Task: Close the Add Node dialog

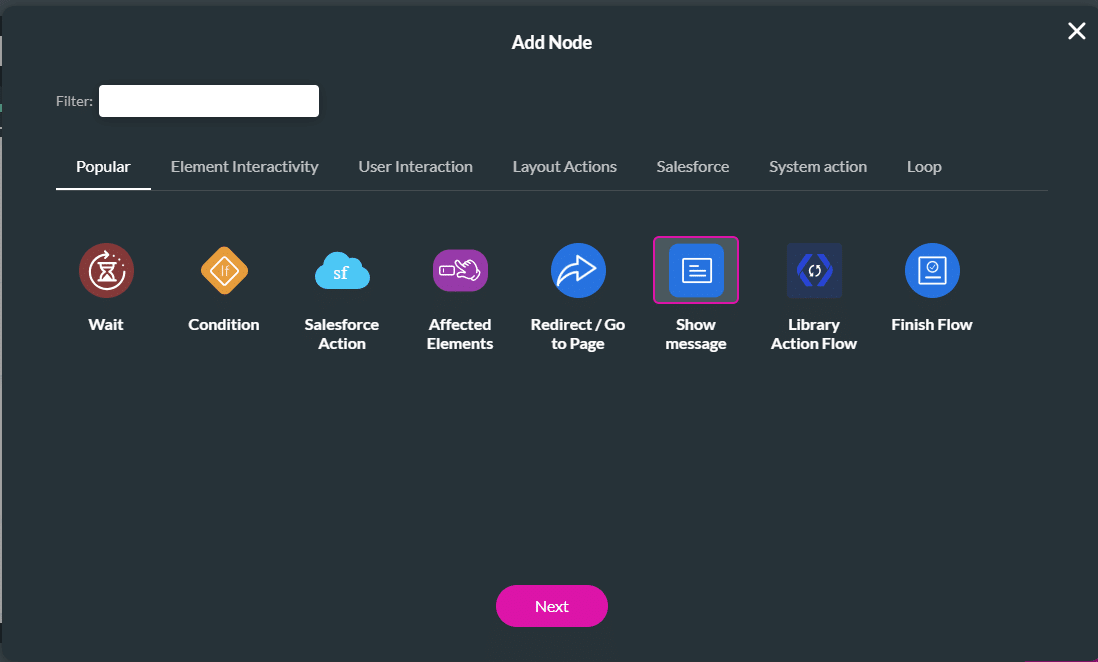Action: (1076, 31)
